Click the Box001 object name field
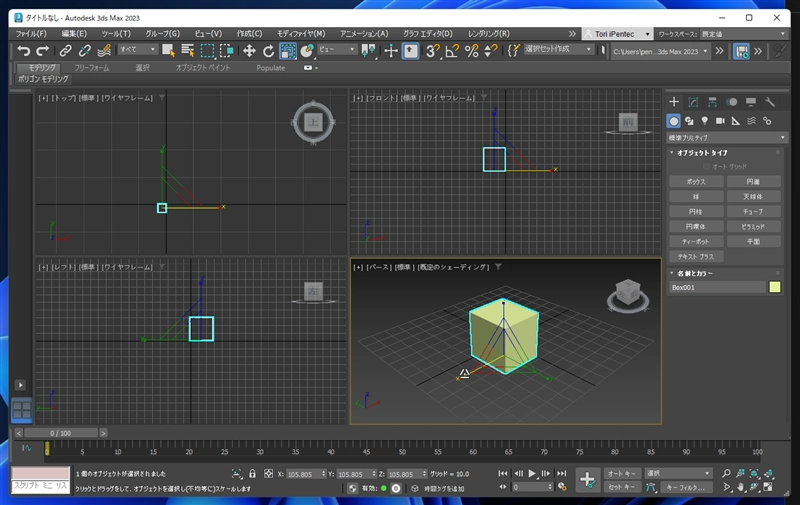This screenshot has width=800, height=505. click(717, 287)
